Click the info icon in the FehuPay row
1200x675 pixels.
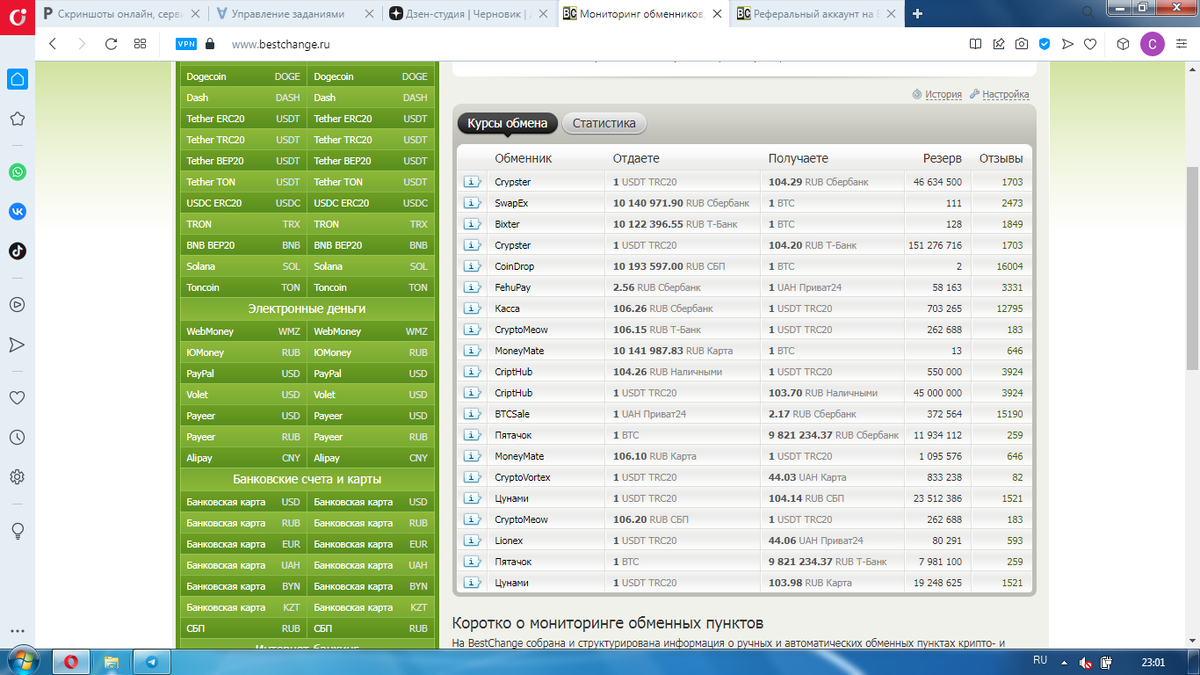click(x=472, y=287)
